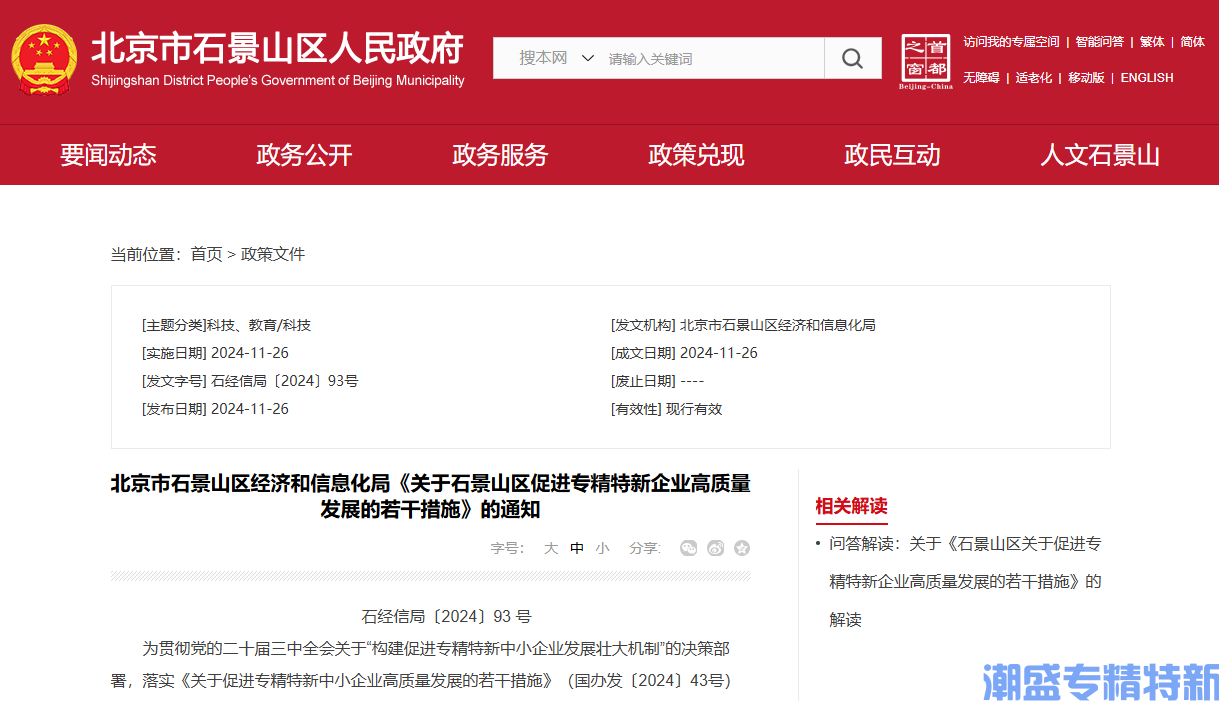
Task: Share article via QQ Zone star icon
Action: (x=742, y=548)
